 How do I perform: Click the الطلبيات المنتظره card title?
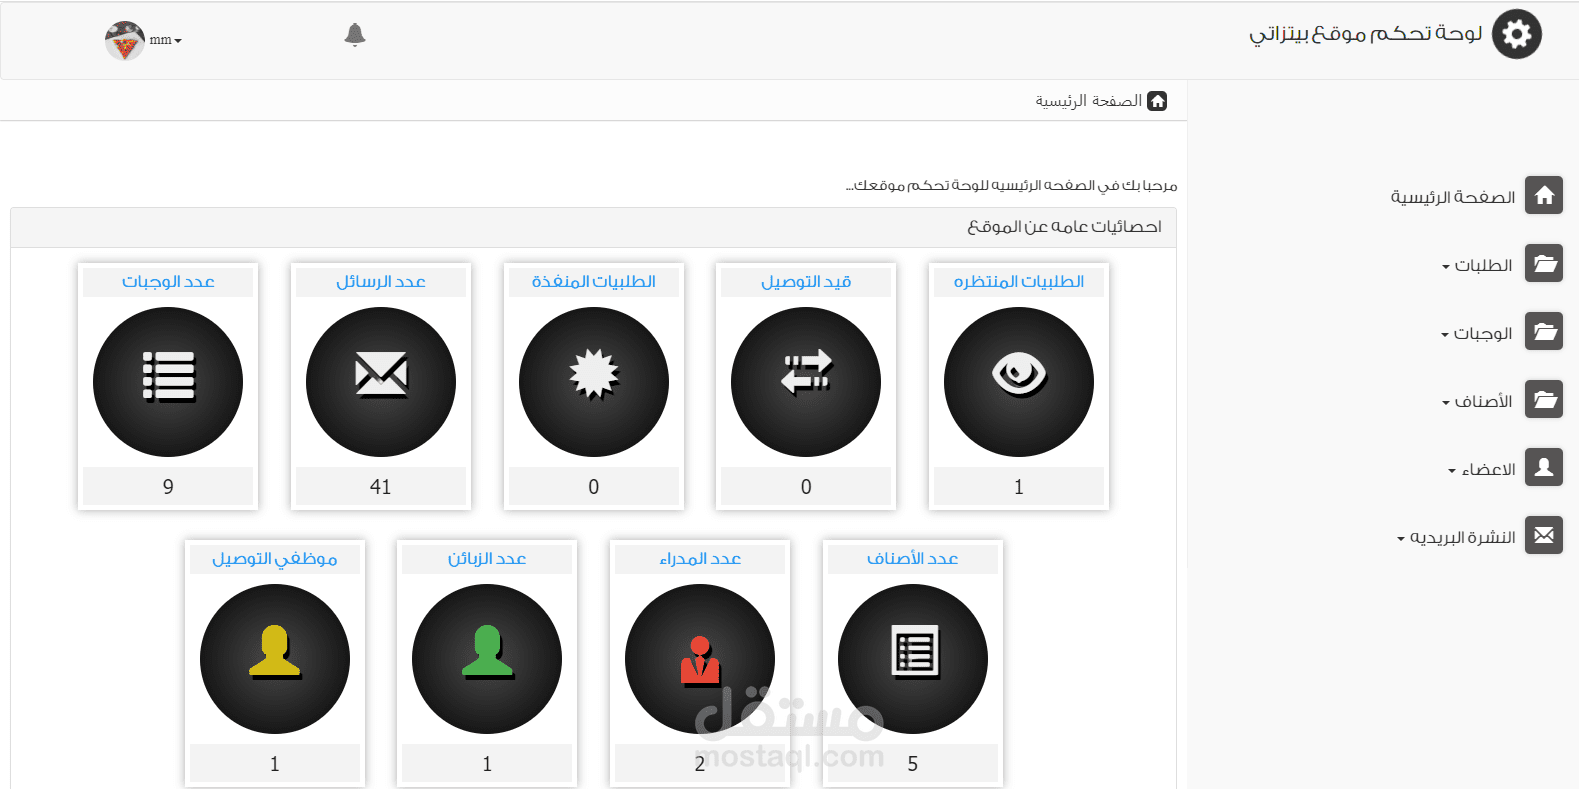tap(1019, 281)
